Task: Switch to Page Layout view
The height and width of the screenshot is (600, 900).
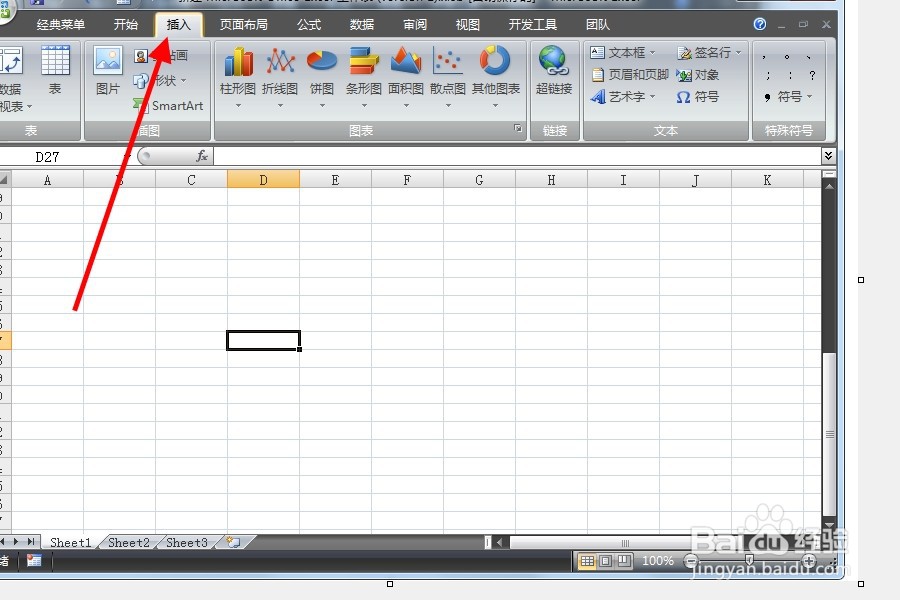Action: 606,561
